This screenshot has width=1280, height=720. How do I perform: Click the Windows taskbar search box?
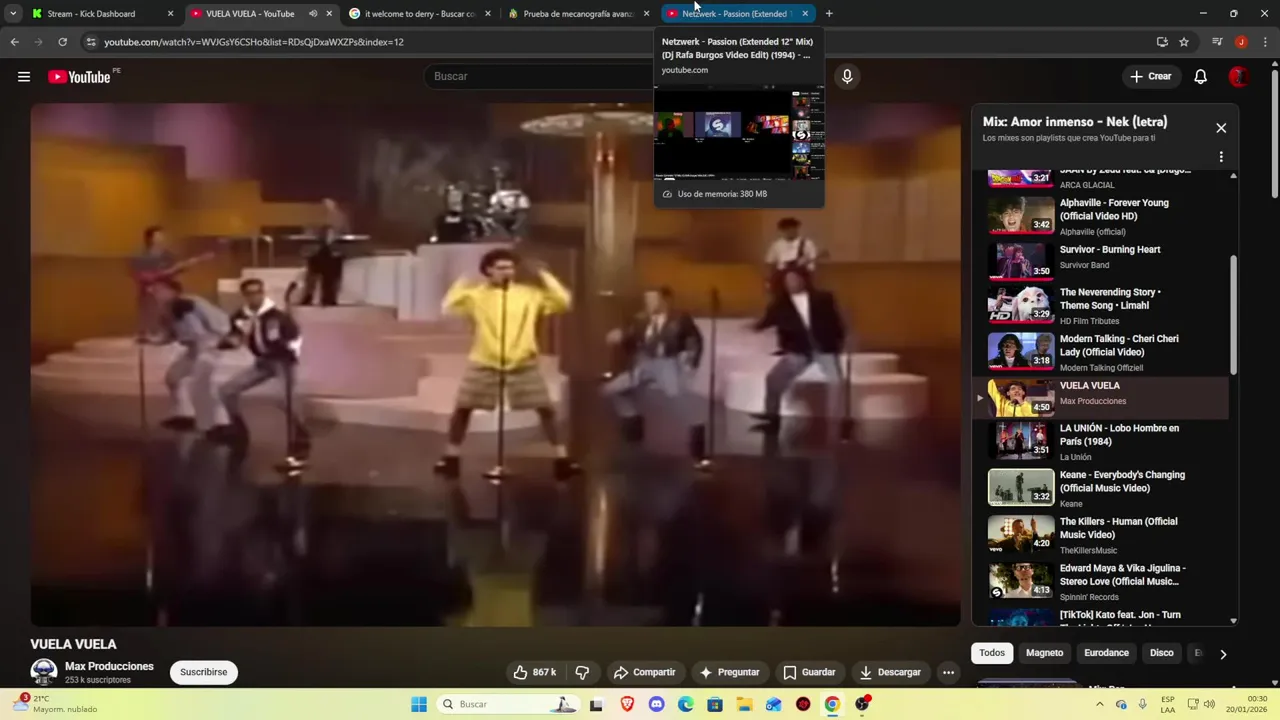pyautogui.click(x=508, y=704)
